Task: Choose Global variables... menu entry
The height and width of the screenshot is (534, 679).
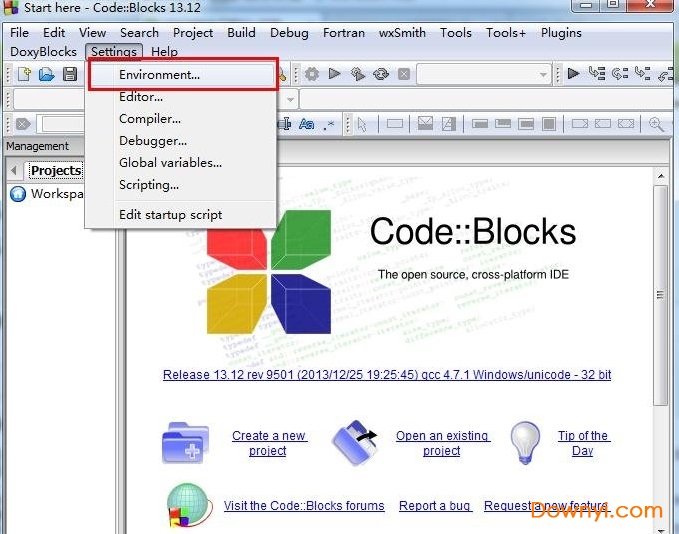Action: (x=182, y=163)
